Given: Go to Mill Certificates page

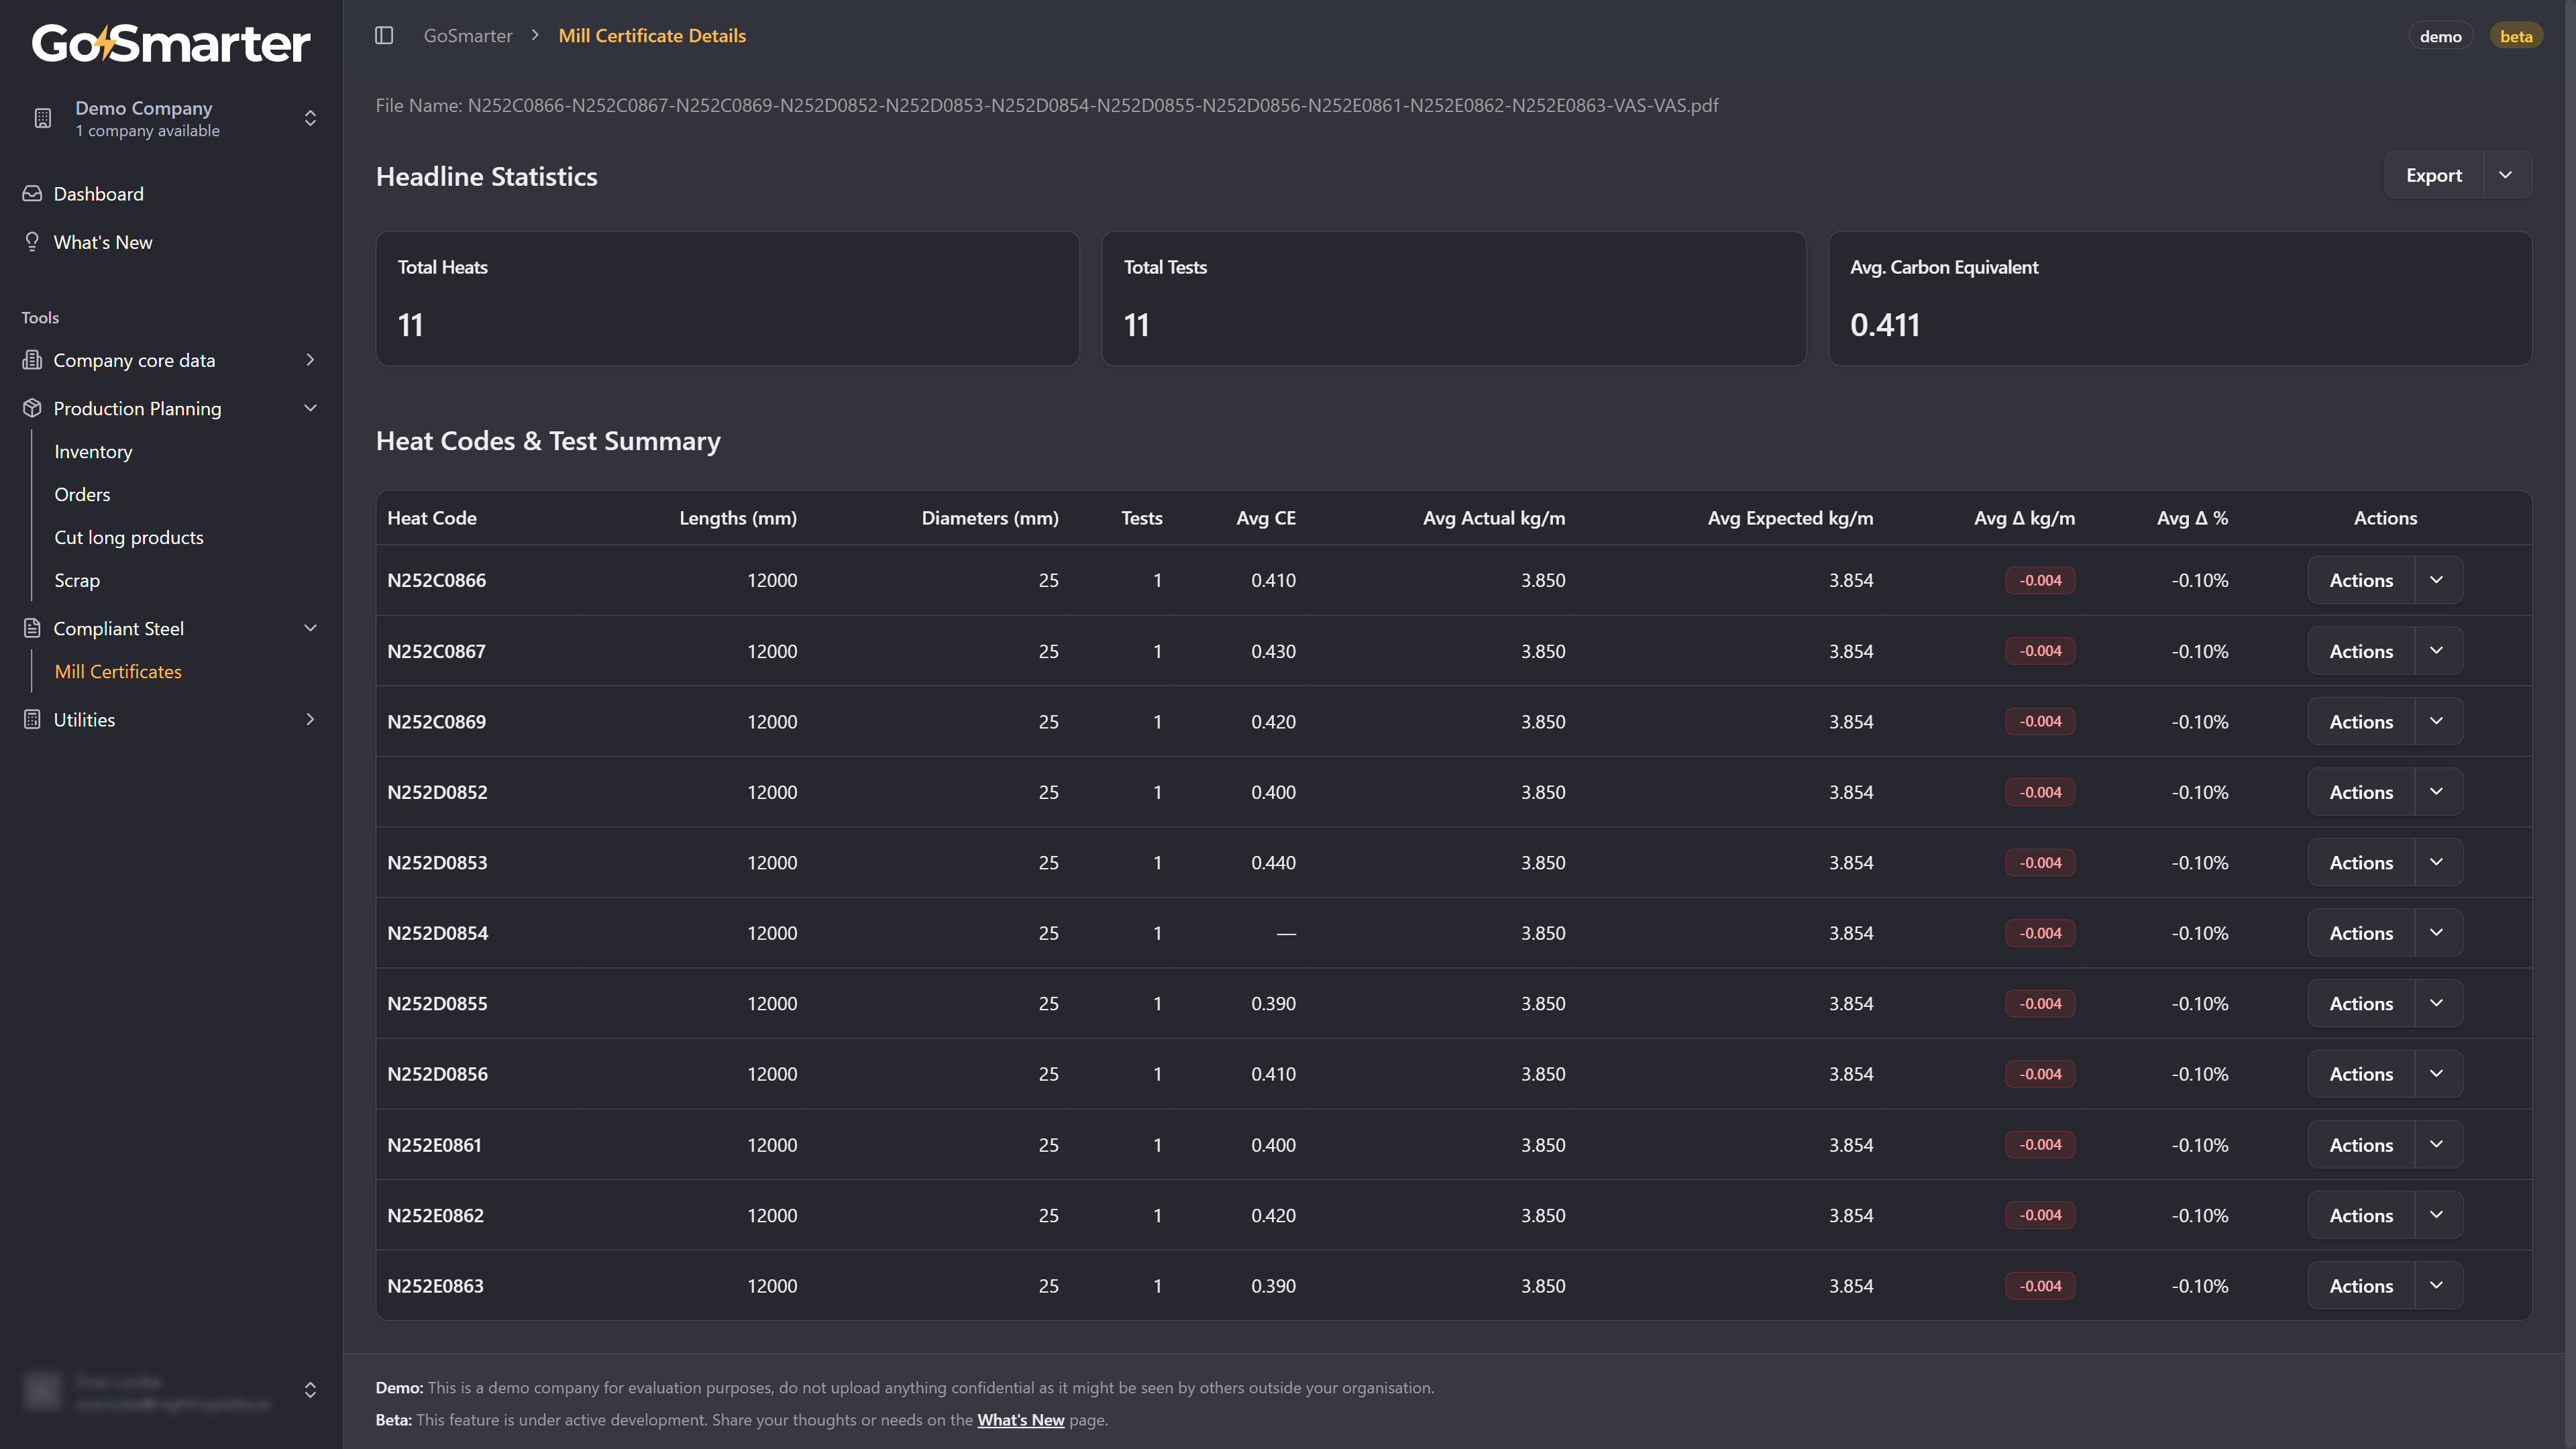Looking at the screenshot, I should point(118,672).
